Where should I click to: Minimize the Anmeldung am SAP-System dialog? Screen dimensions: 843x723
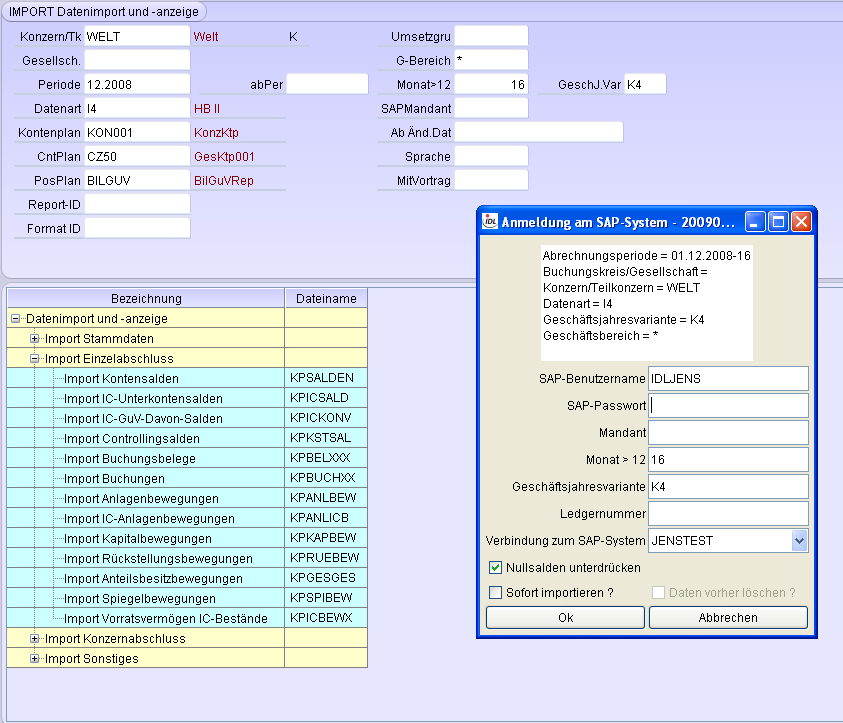755,221
